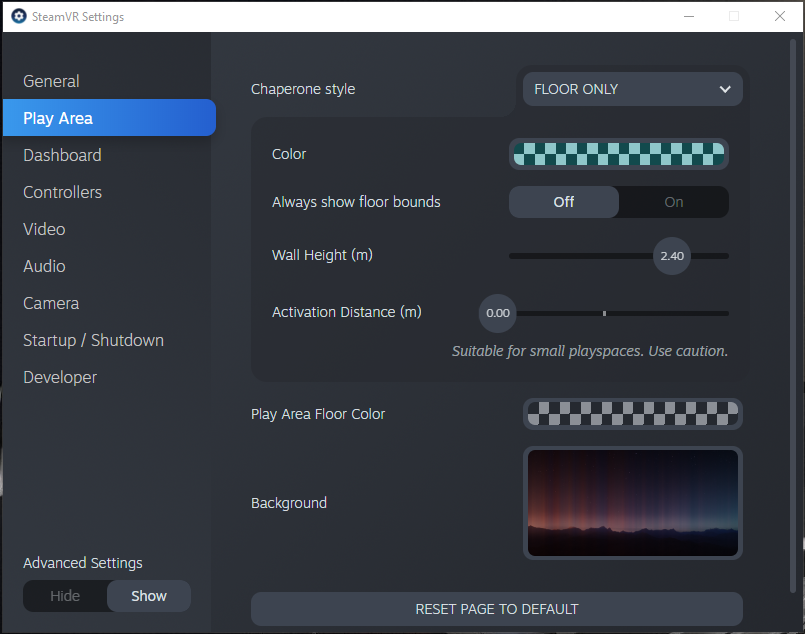Close the SteamVR Settings window
The width and height of the screenshot is (805, 634).
pos(780,16)
